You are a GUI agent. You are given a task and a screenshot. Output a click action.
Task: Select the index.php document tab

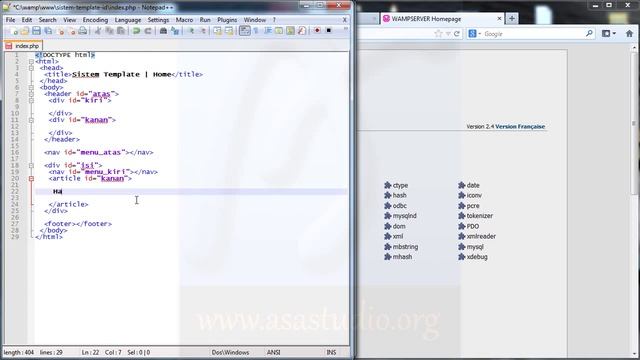point(23,46)
